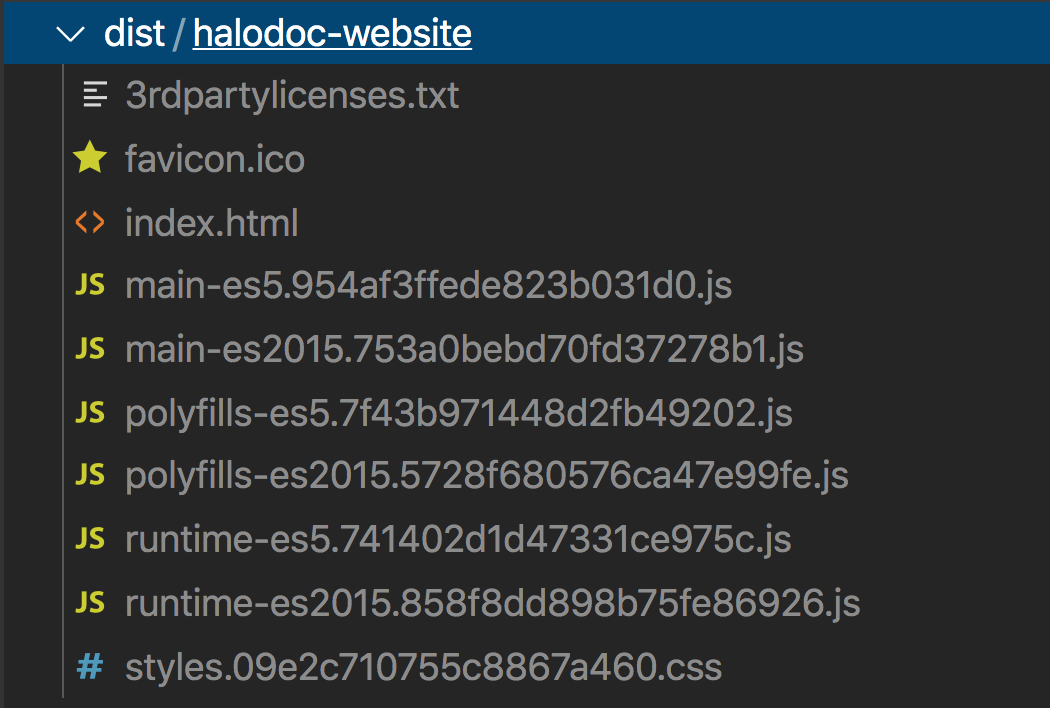
Task: Open index.html file
Action: tap(212, 222)
